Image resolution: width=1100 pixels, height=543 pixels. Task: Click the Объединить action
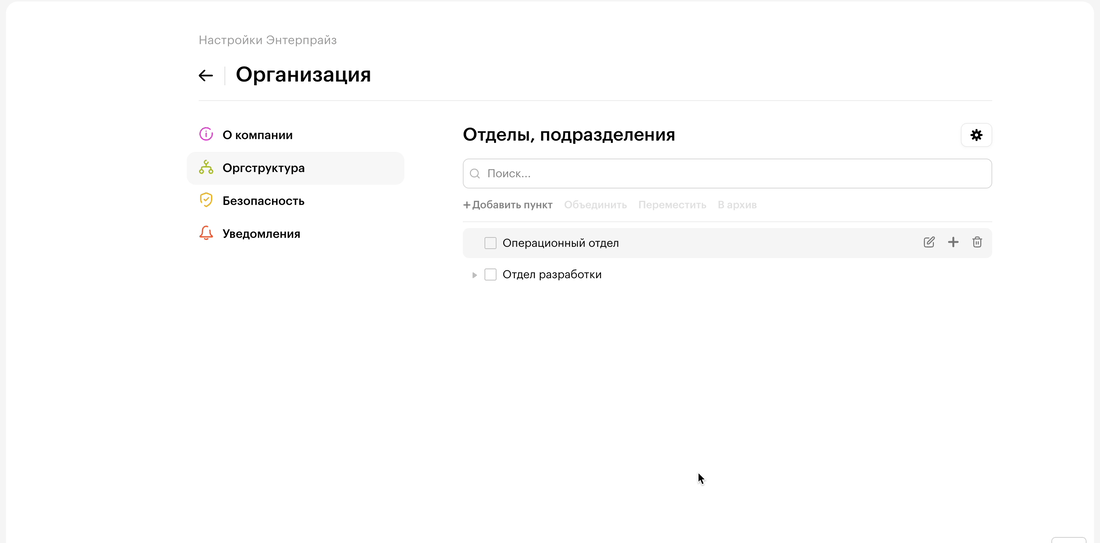(x=595, y=205)
